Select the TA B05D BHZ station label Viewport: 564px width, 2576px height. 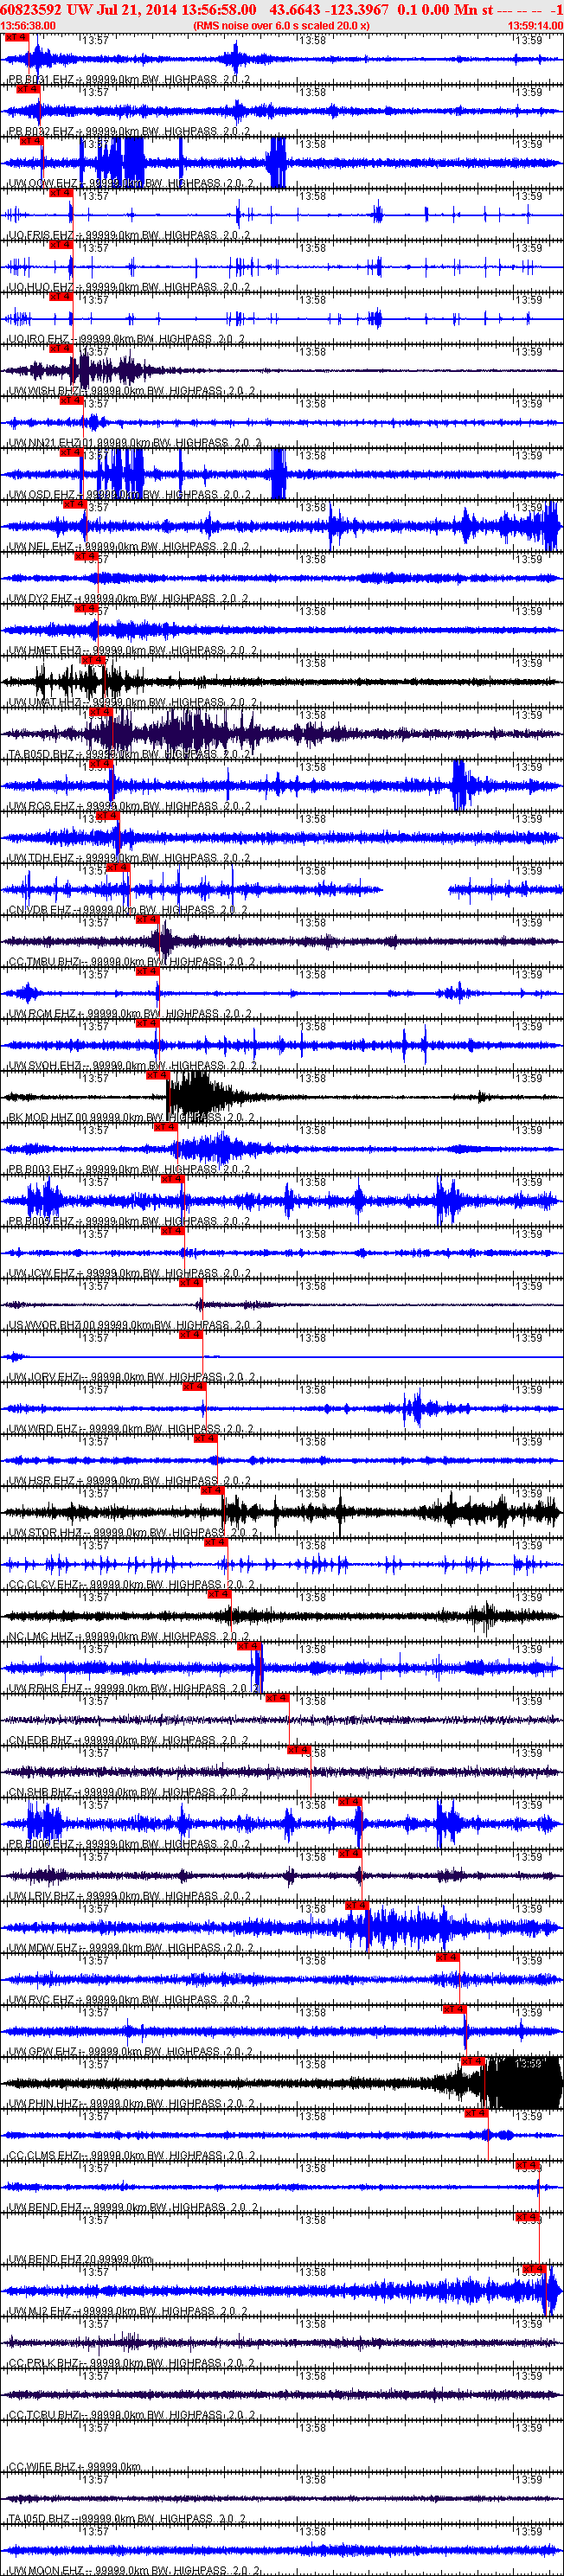pyautogui.click(x=131, y=755)
